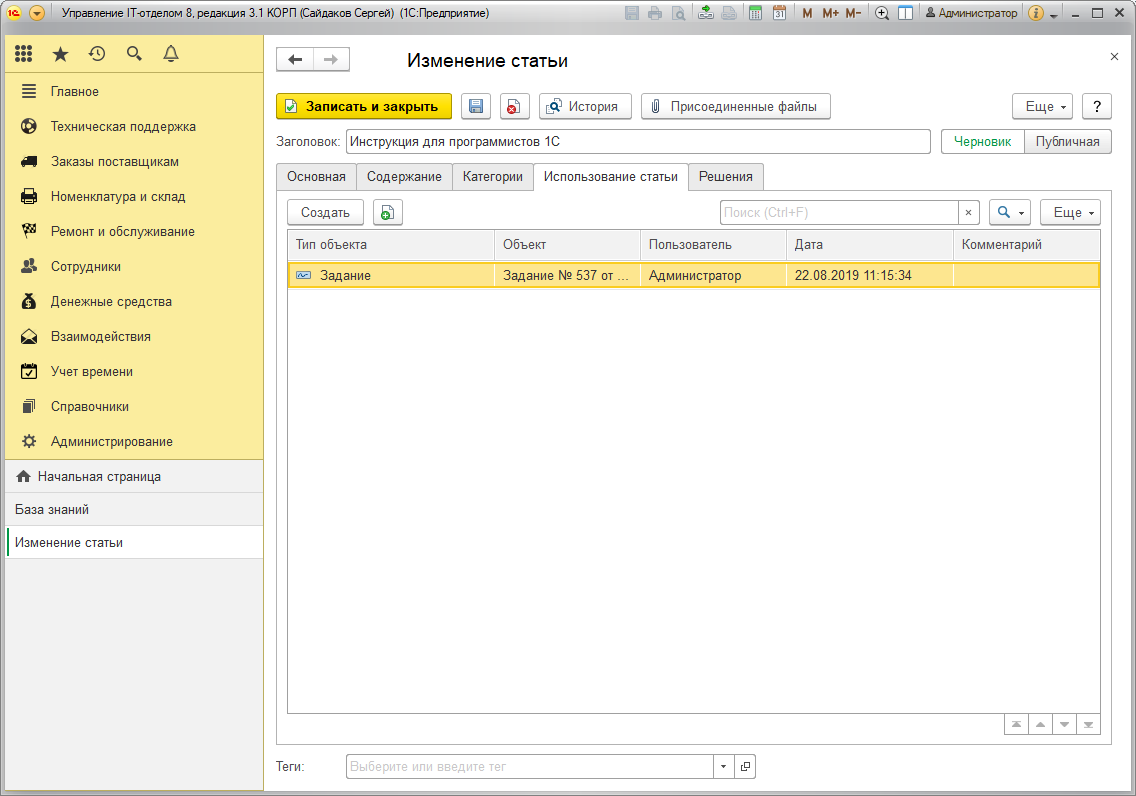Go forward with the right arrow
The height and width of the screenshot is (796, 1136).
[x=331, y=59]
